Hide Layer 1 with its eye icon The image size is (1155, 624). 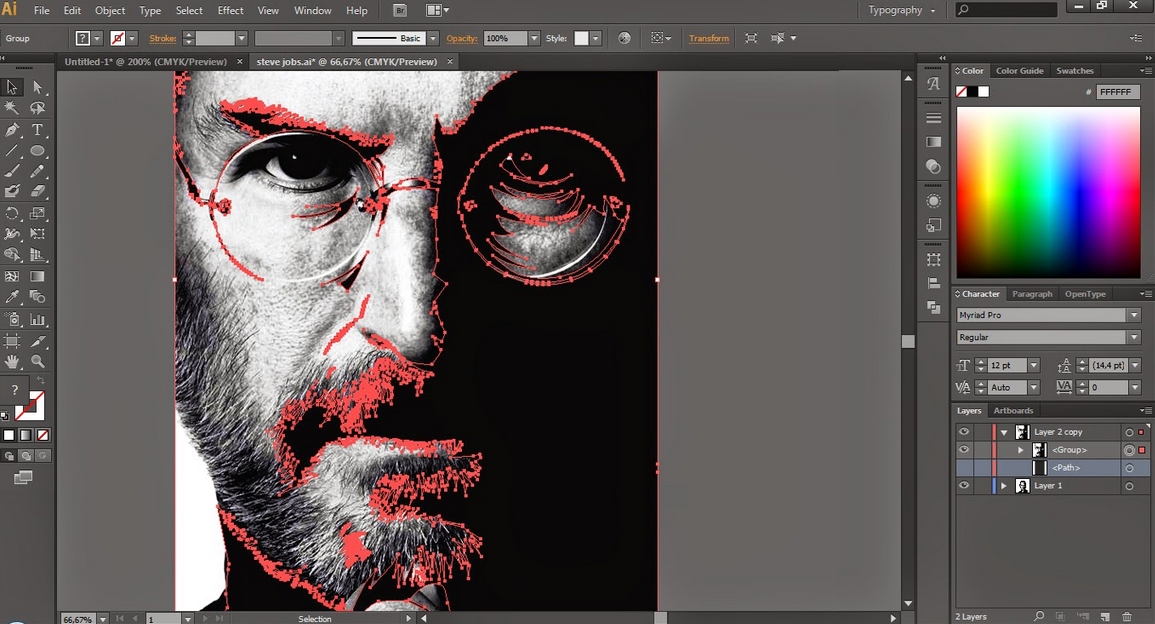click(963, 485)
